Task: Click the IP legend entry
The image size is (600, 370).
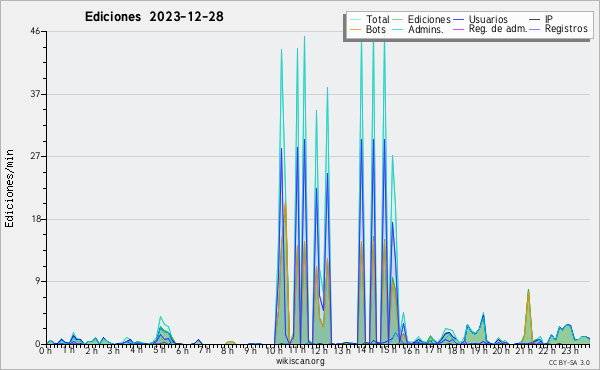Action: tap(541, 19)
